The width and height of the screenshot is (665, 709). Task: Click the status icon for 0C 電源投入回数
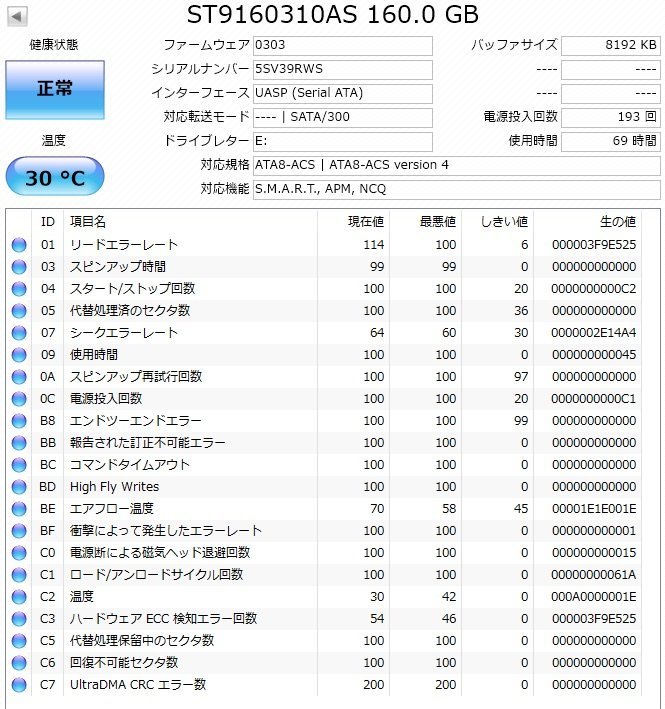[x=19, y=399]
